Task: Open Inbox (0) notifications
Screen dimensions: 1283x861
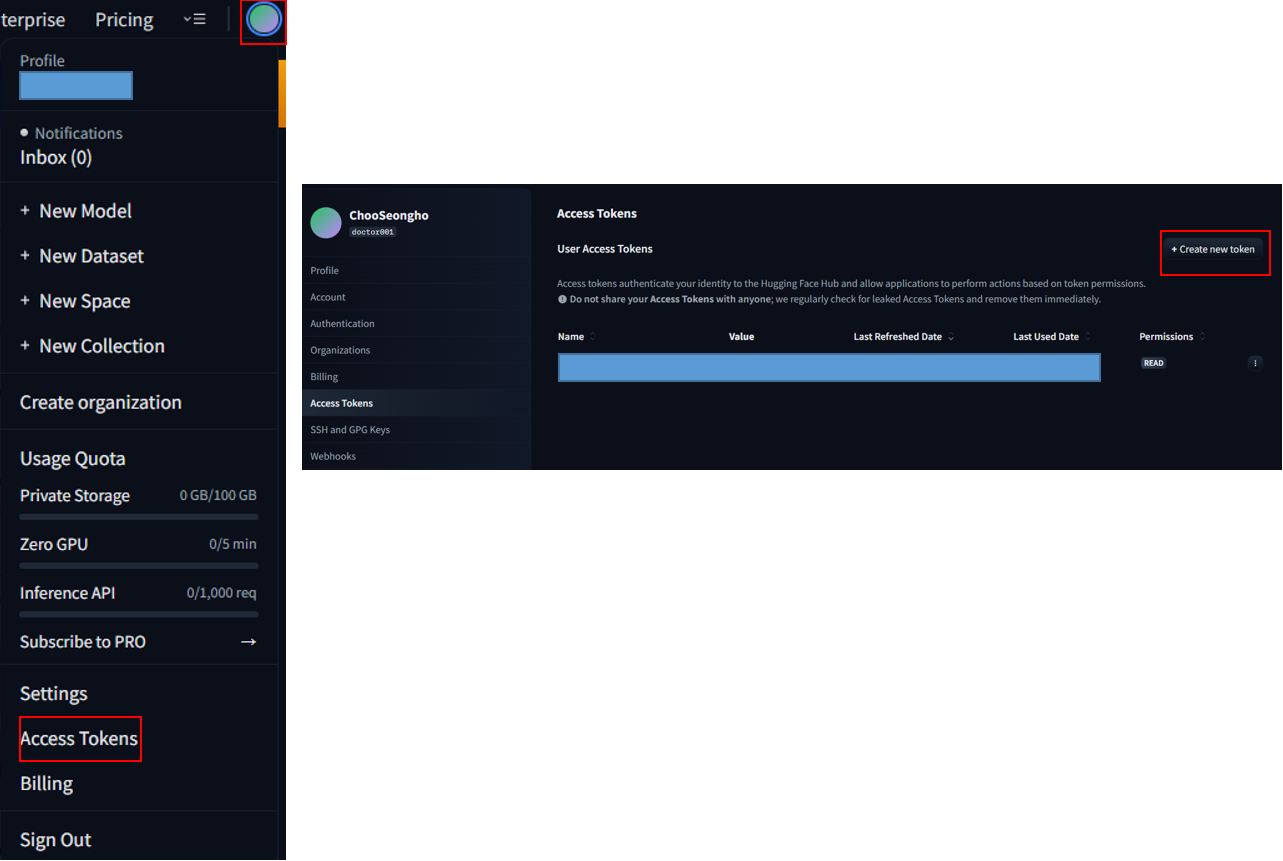Action: point(56,157)
